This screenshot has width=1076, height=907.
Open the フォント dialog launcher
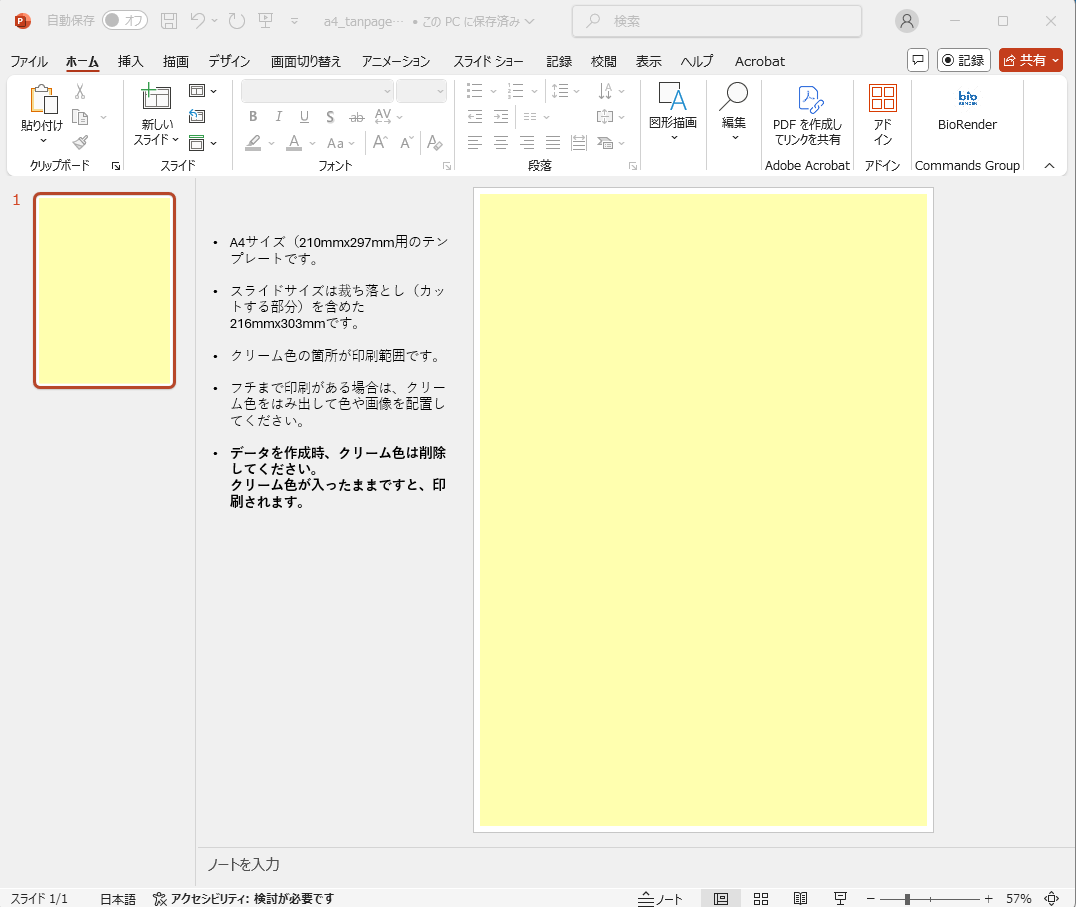[x=446, y=165]
